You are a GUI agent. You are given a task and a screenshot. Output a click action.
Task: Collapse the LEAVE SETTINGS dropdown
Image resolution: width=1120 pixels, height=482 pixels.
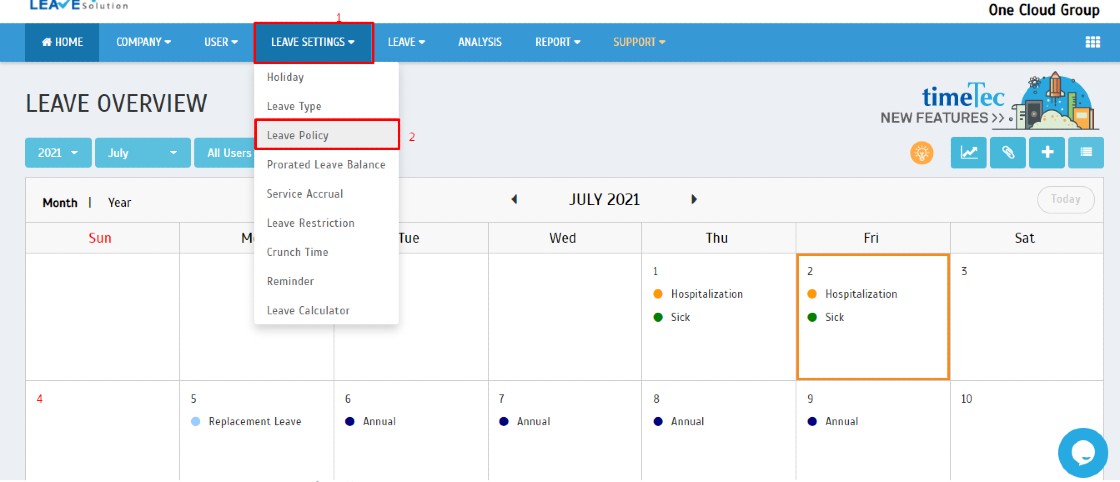[314, 42]
